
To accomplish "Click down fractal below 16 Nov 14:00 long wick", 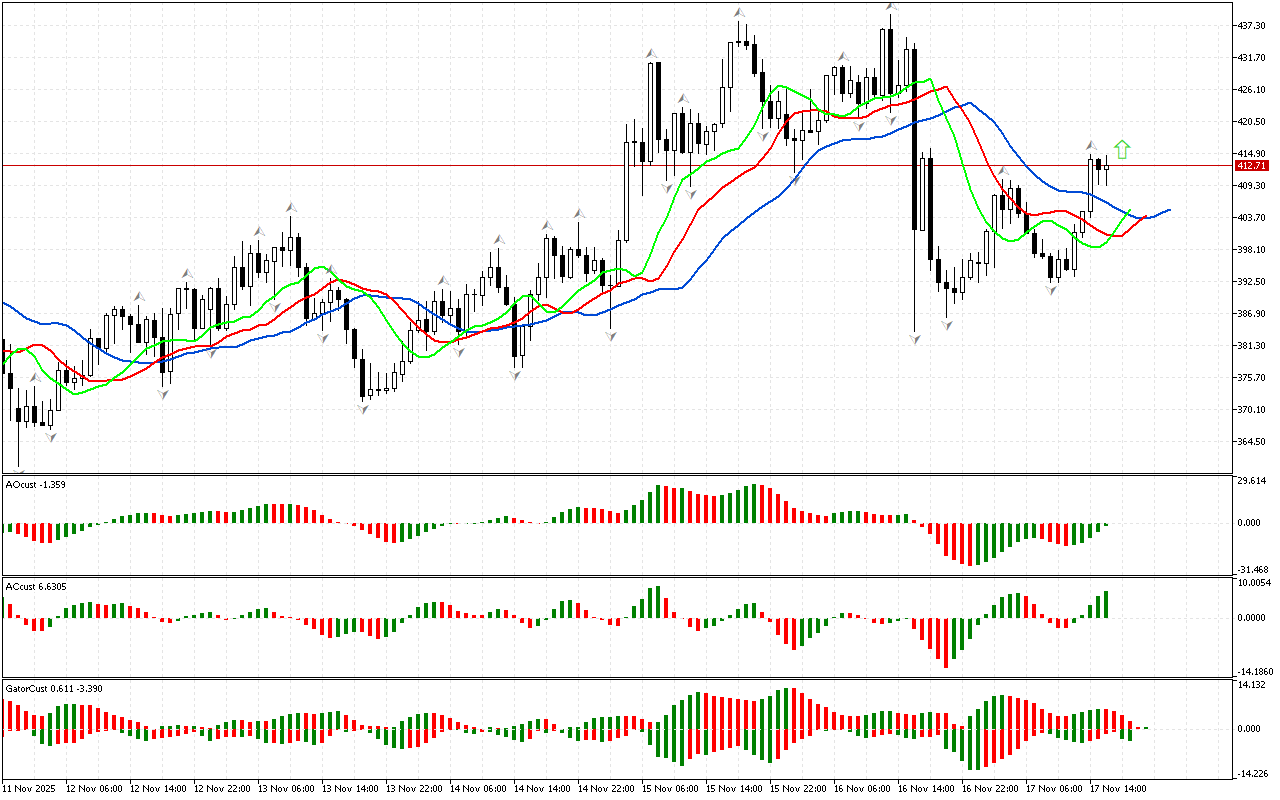I will pos(915,340).
